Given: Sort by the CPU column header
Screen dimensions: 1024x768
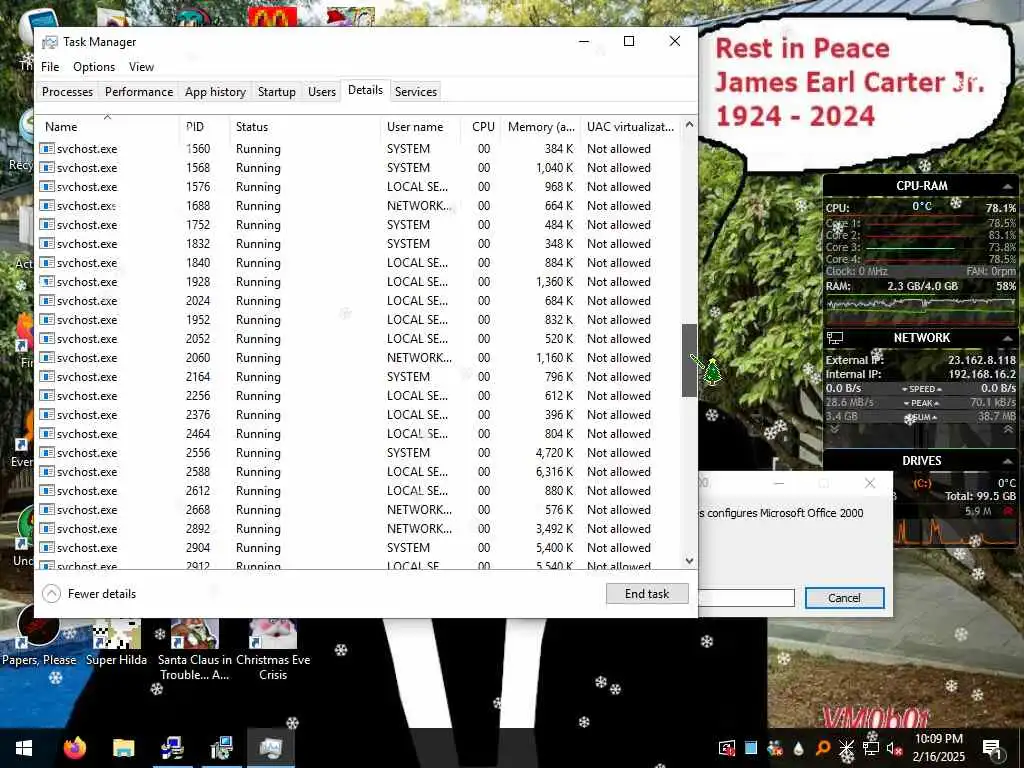Looking at the screenshot, I should tap(483, 126).
